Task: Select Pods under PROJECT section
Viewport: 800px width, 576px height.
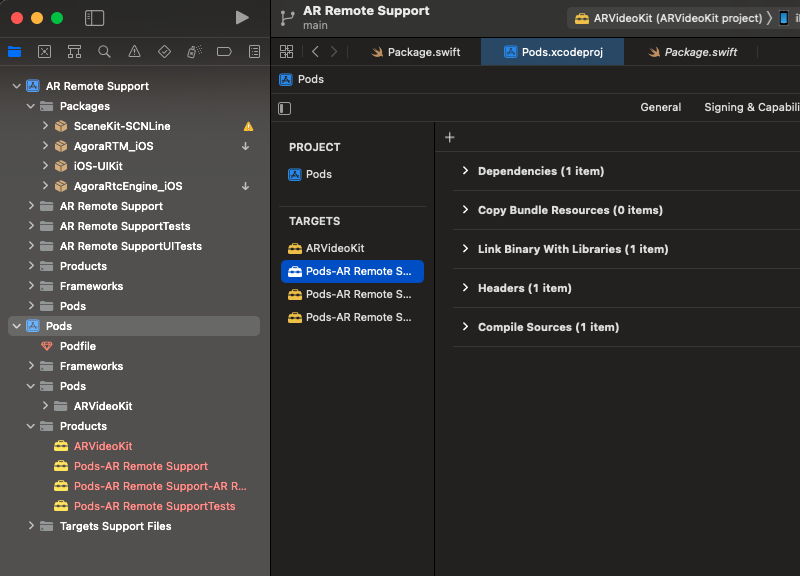Action: tap(310, 174)
